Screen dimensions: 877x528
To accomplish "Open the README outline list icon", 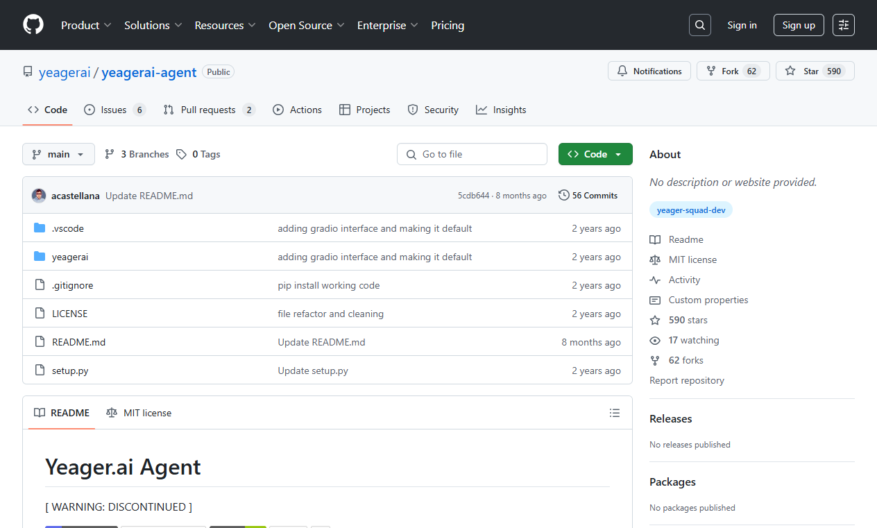I will 615,413.
